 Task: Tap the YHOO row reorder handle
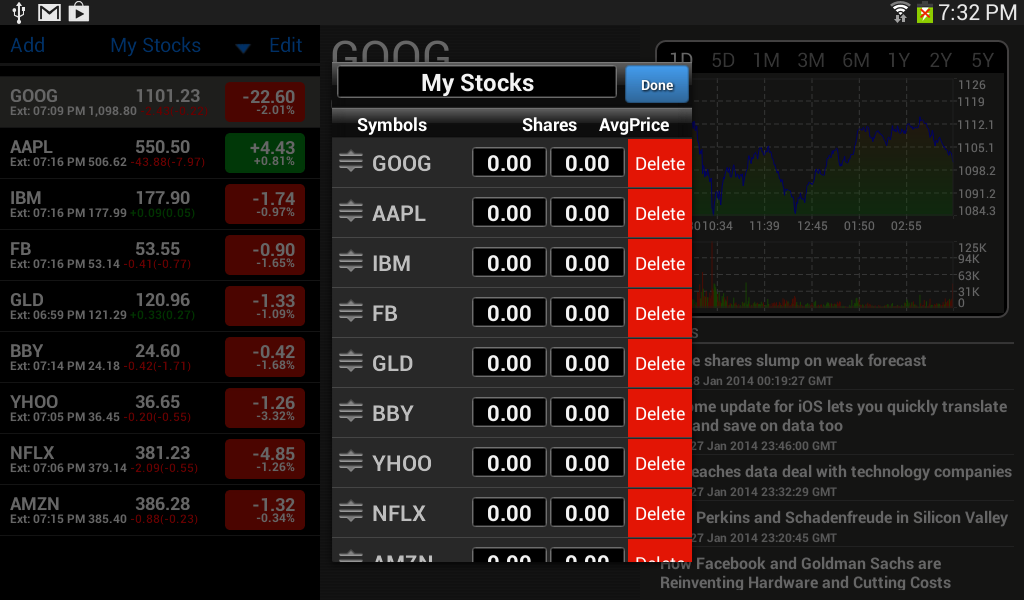pyautogui.click(x=351, y=462)
